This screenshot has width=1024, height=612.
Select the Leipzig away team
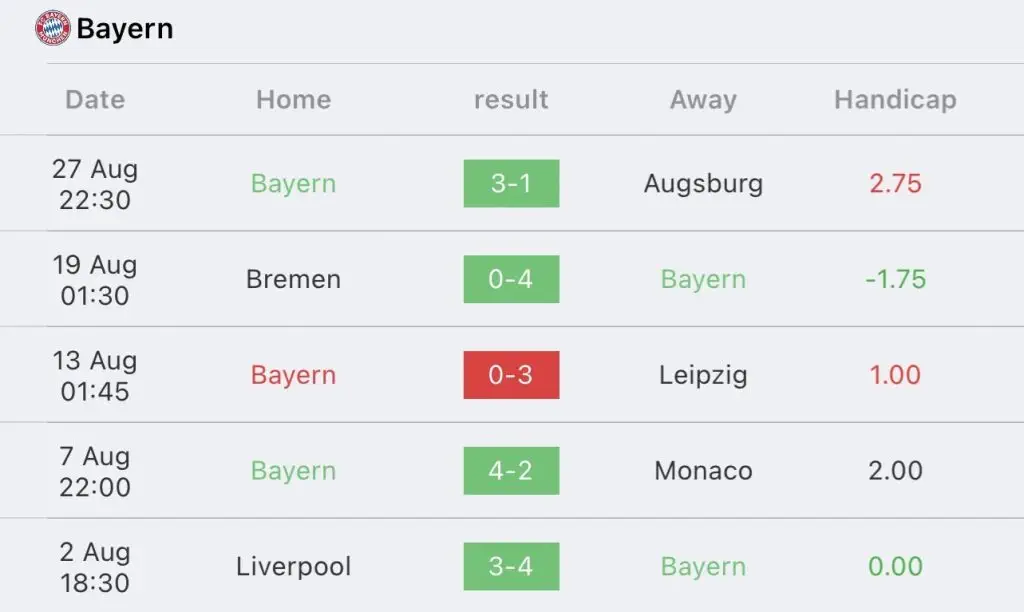point(703,376)
